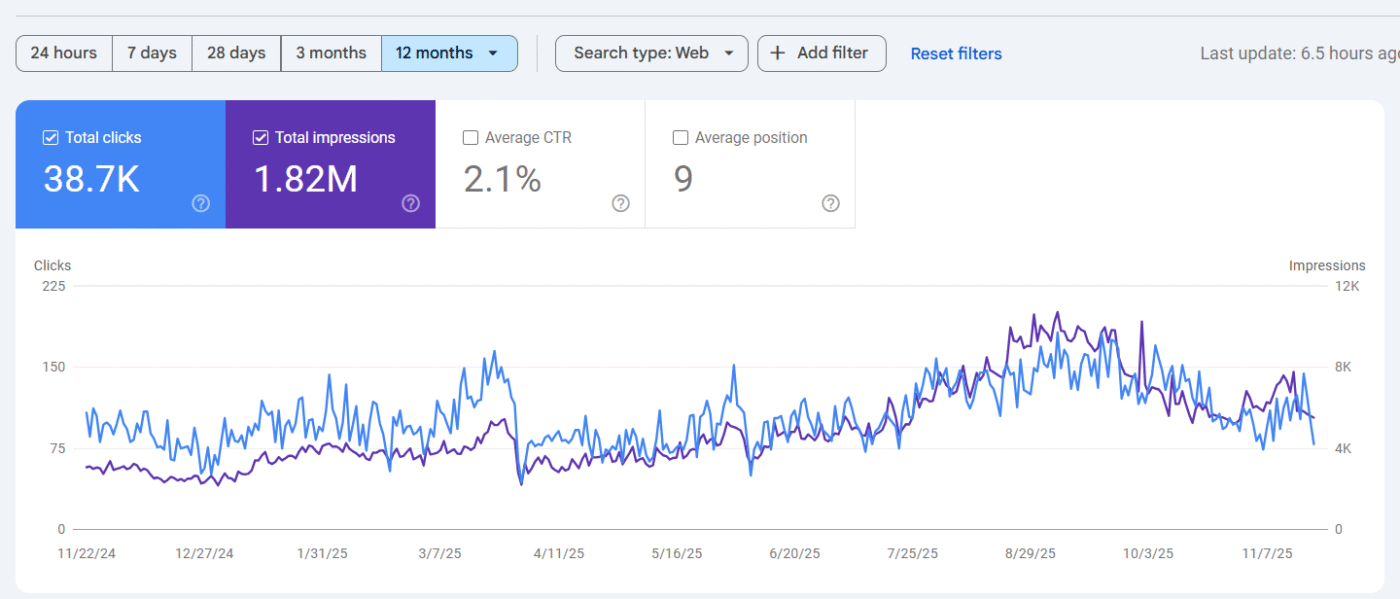Switch to the 7 days range
Image resolution: width=1400 pixels, height=599 pixels.
[x=152, y=54]
